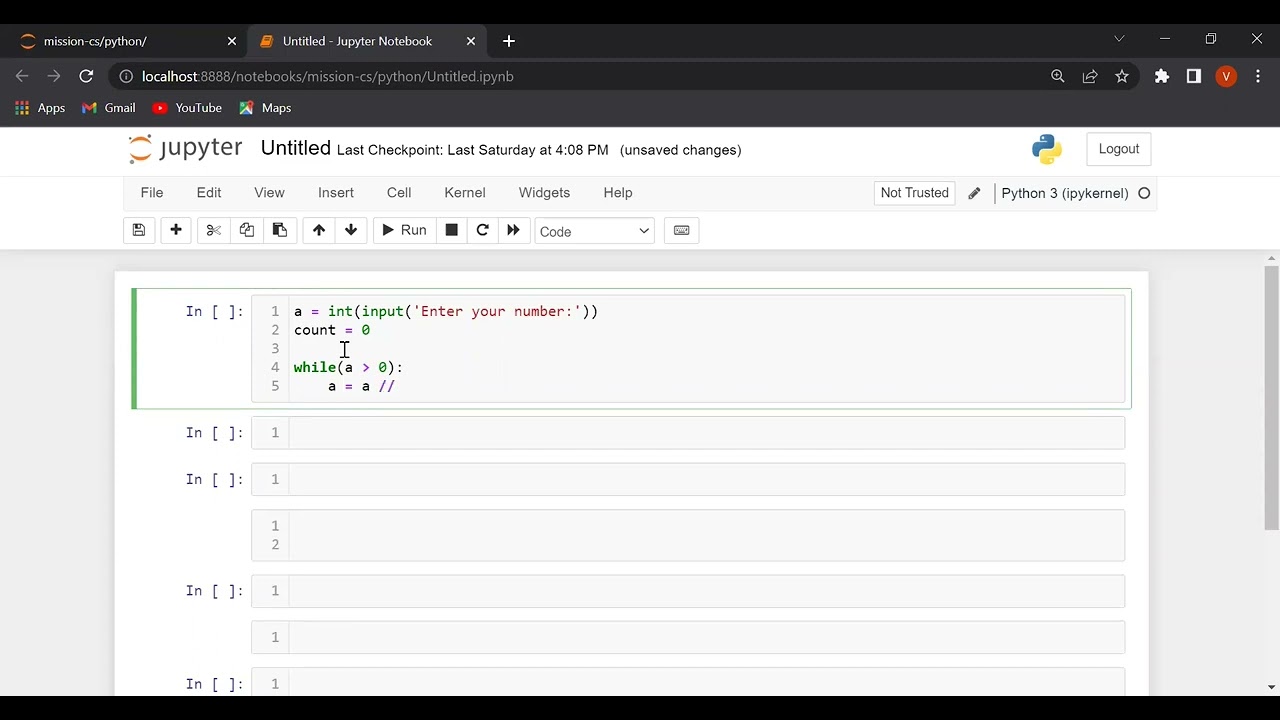
Task: Click the 'count = 0' code line
Action: (332, 330)
